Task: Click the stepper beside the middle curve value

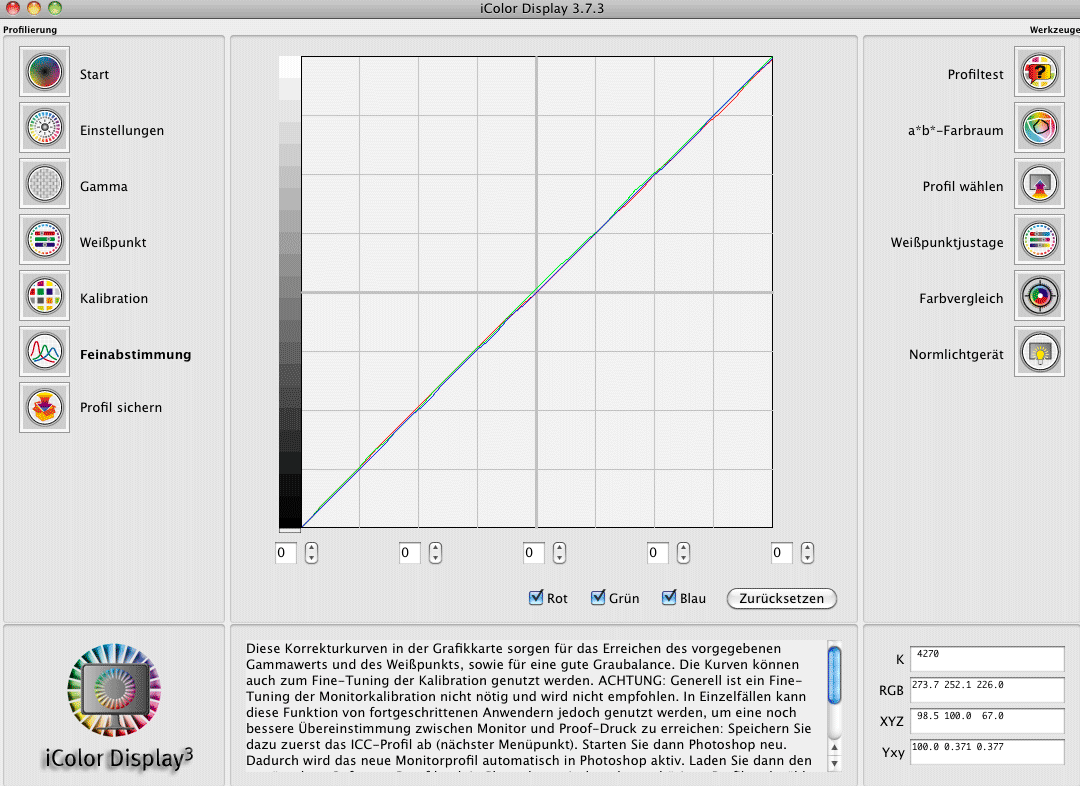Action: pyautogui.click(x=559, y=553)
